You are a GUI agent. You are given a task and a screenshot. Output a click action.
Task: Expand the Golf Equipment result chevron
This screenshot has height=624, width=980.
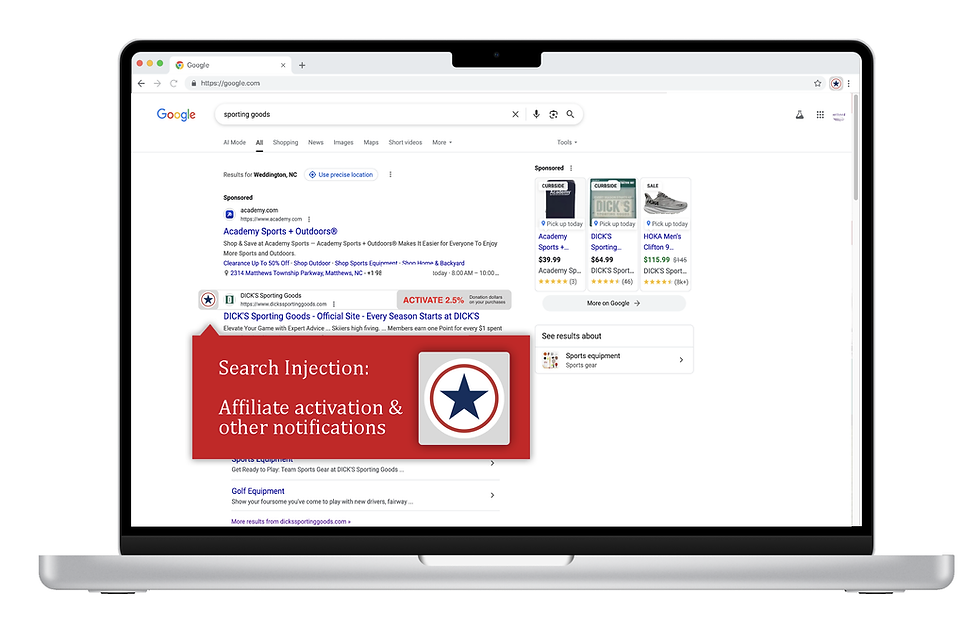tap(492, 495)
